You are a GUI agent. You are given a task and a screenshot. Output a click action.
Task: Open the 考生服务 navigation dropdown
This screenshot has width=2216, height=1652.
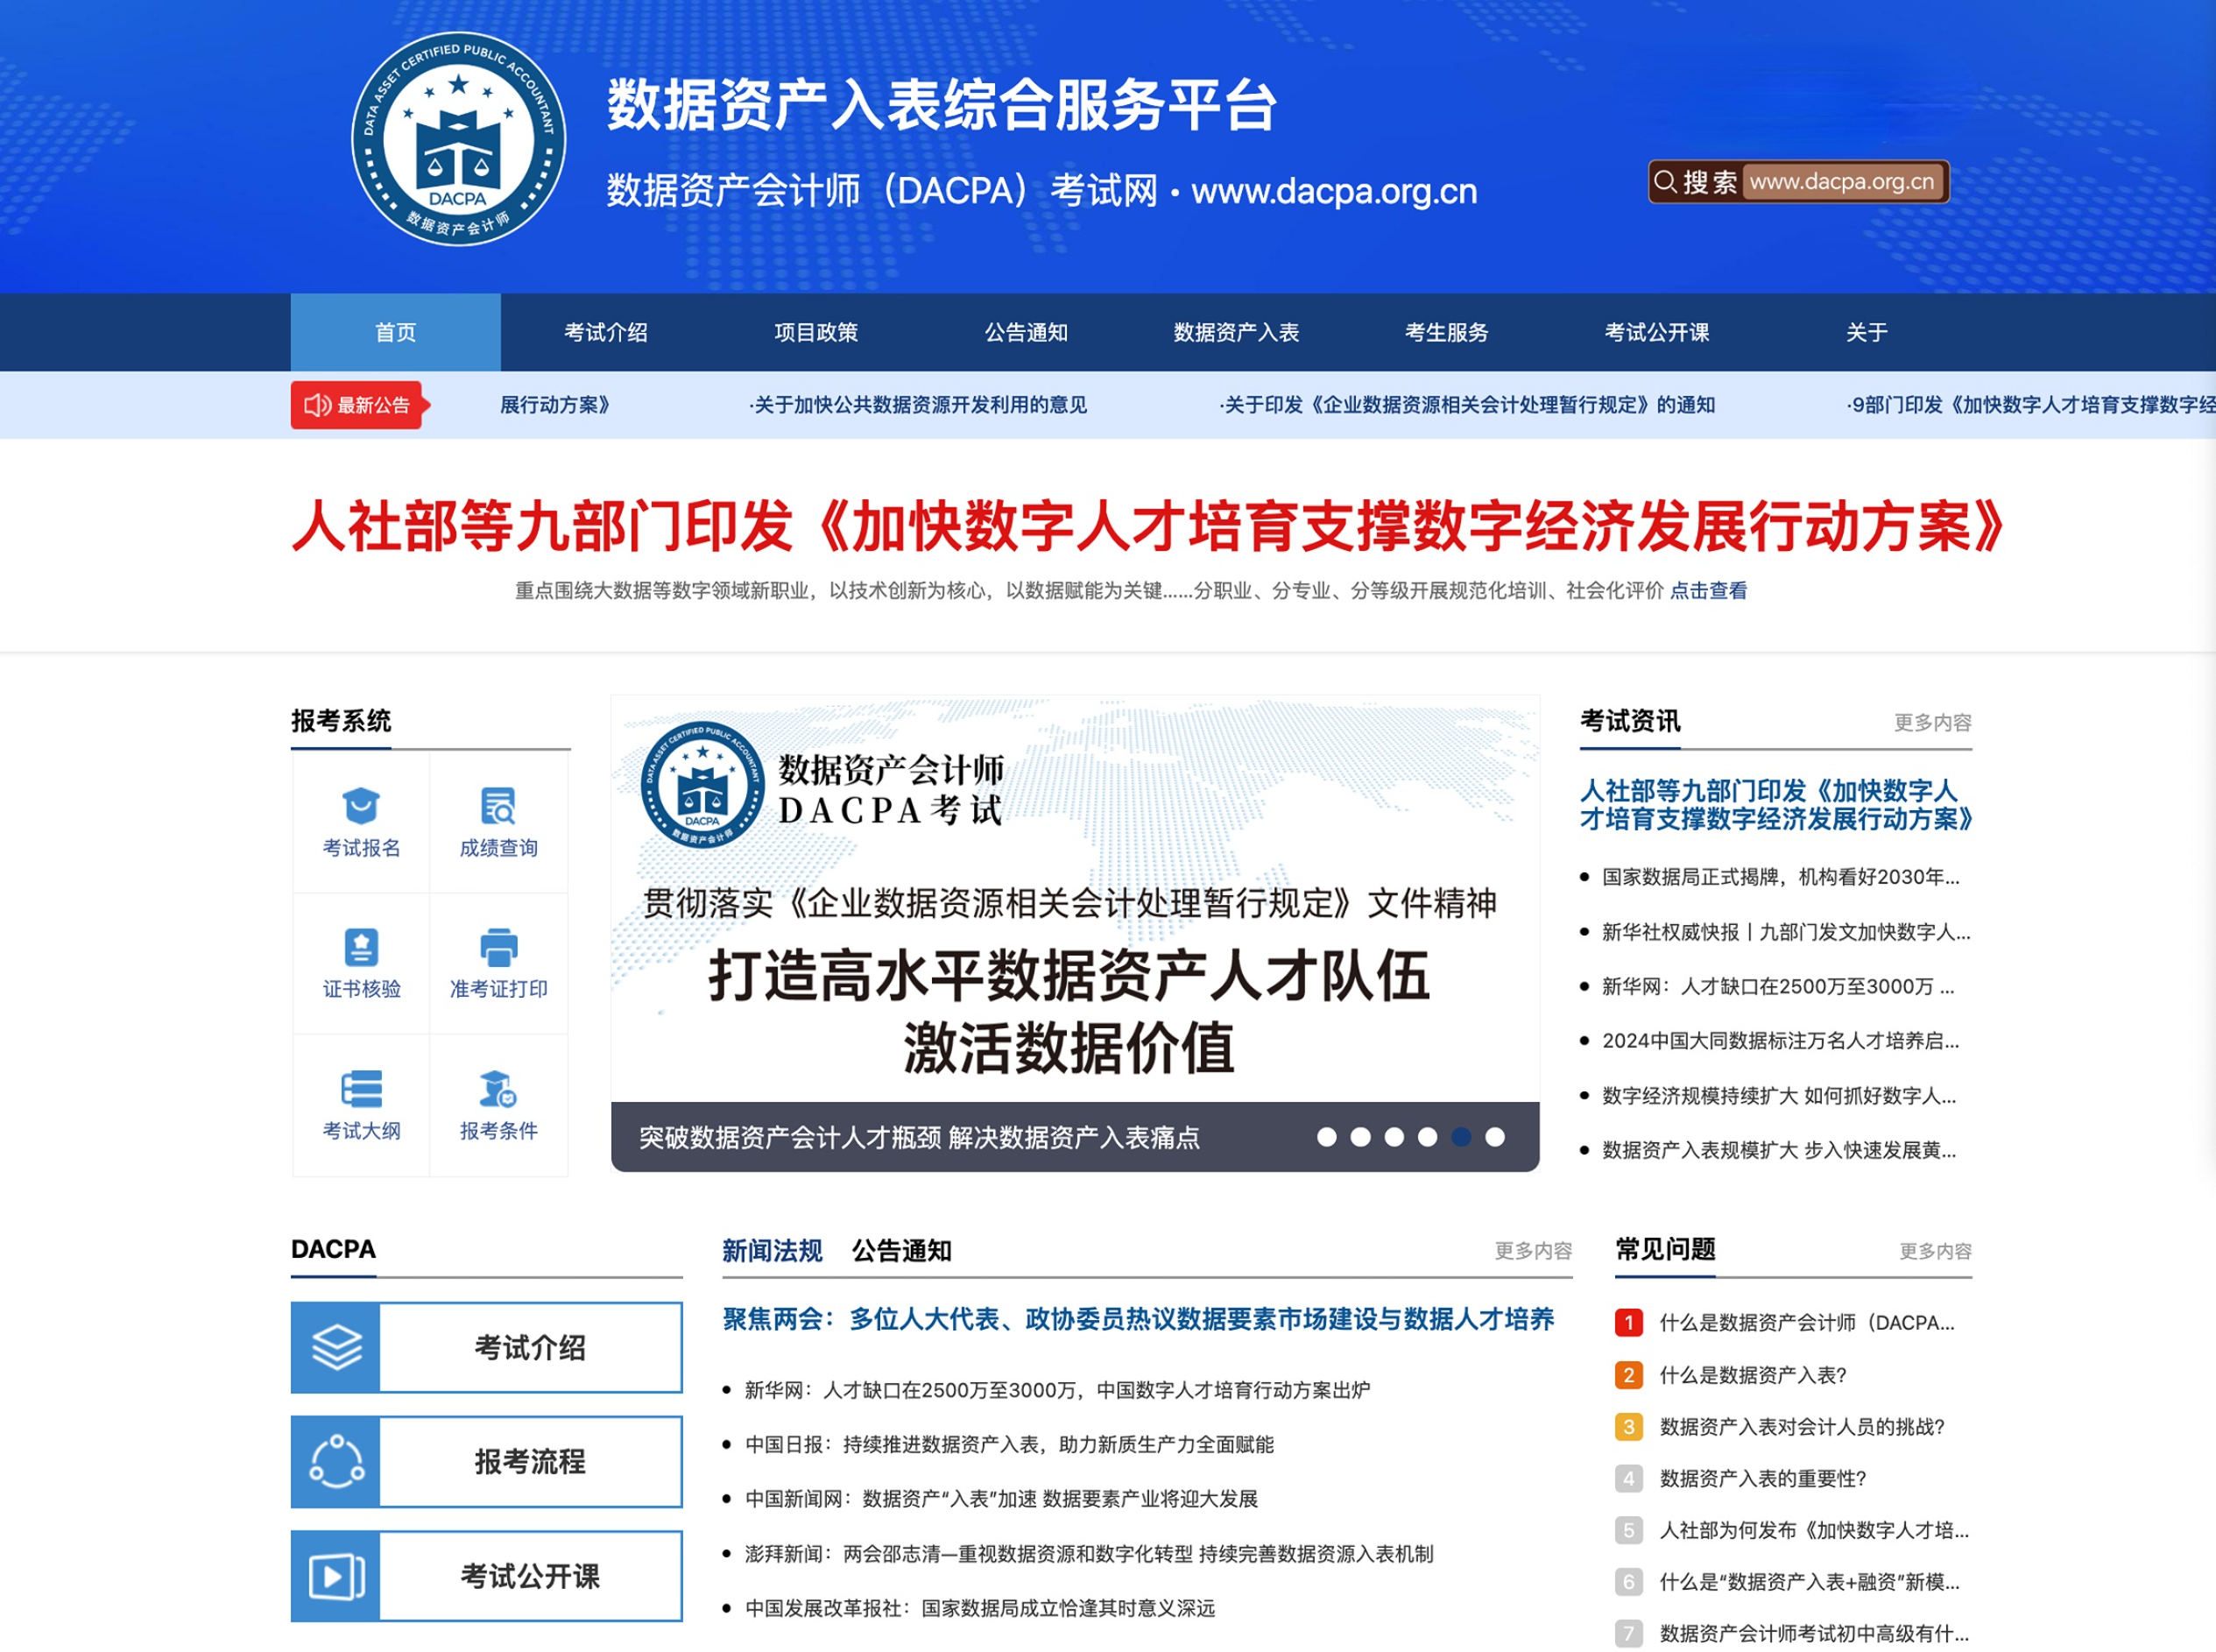[x=1447, y=333]
